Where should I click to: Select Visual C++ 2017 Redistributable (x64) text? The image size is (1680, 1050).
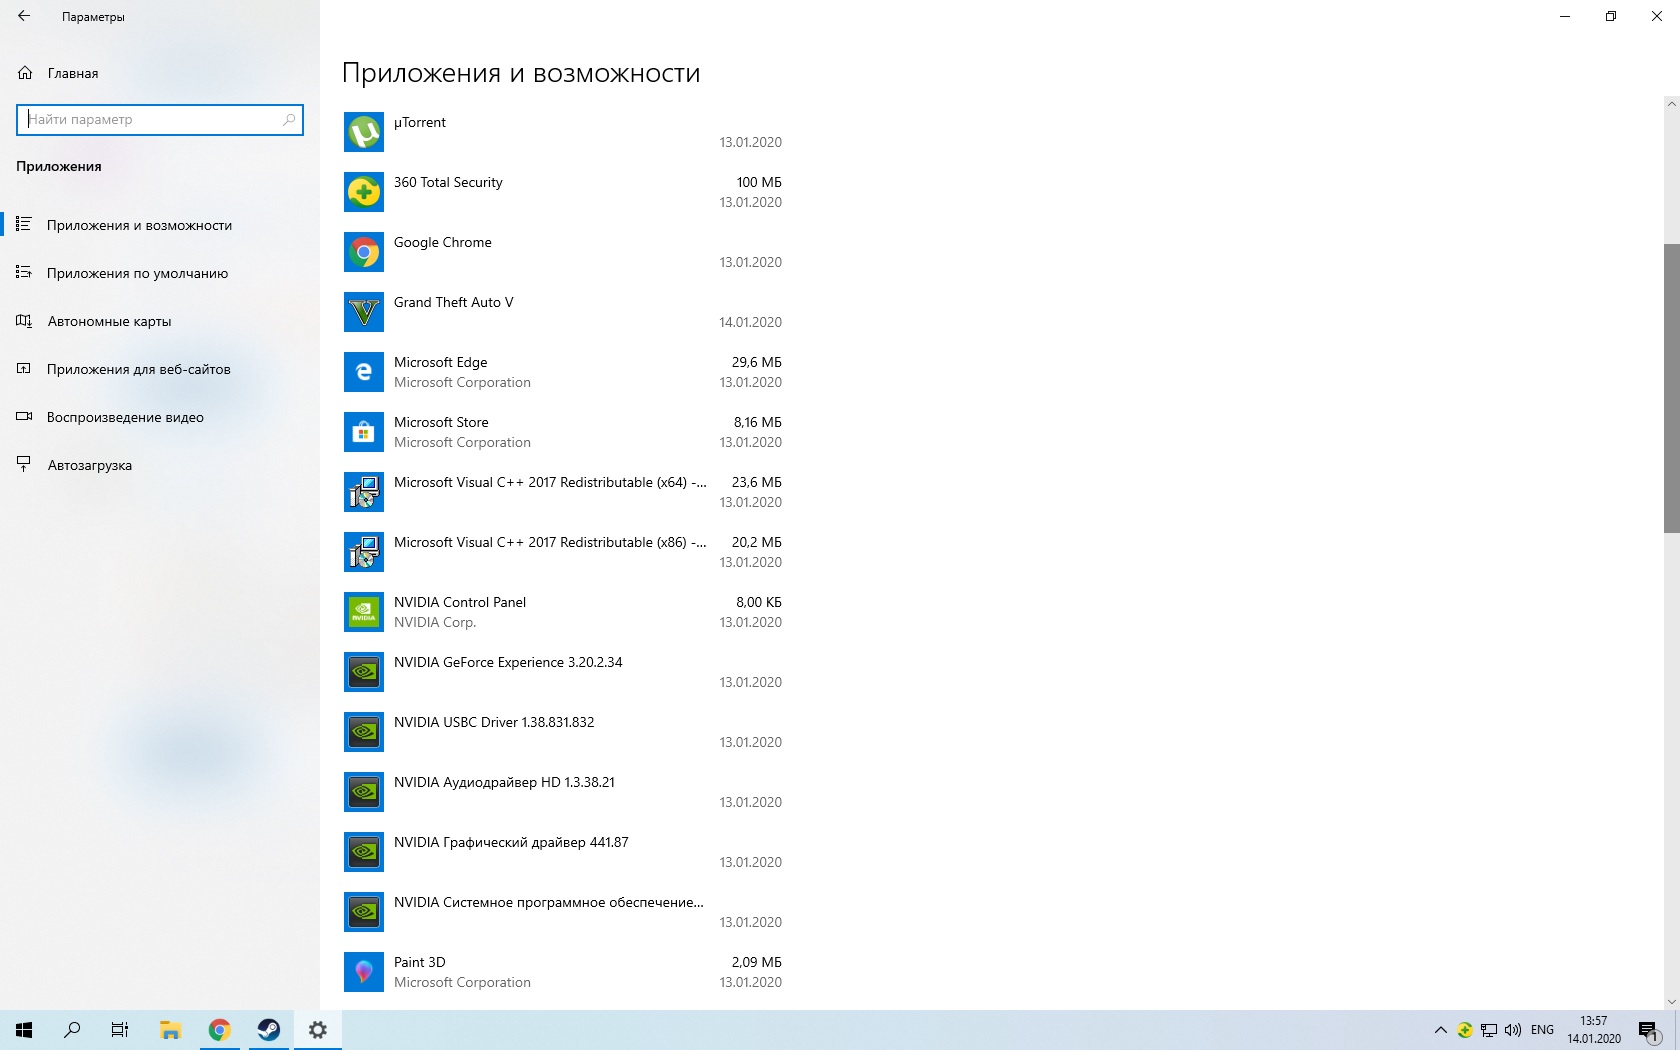550,482
